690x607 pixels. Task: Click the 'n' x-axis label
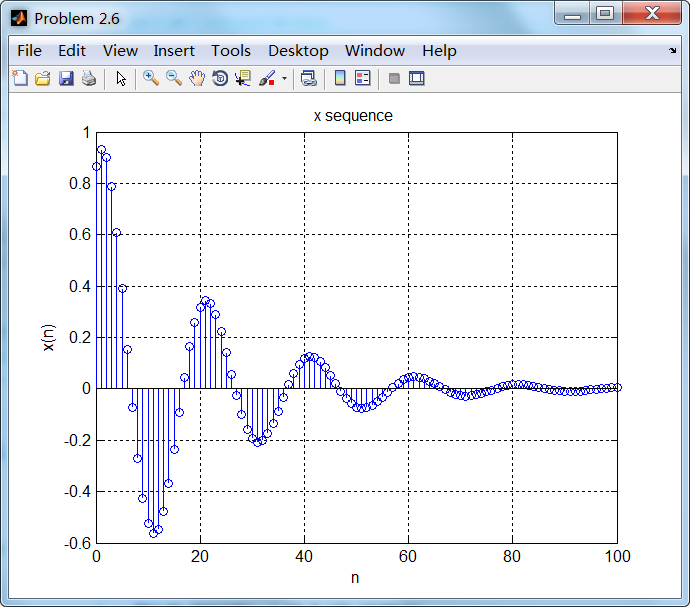click(355, 578)
